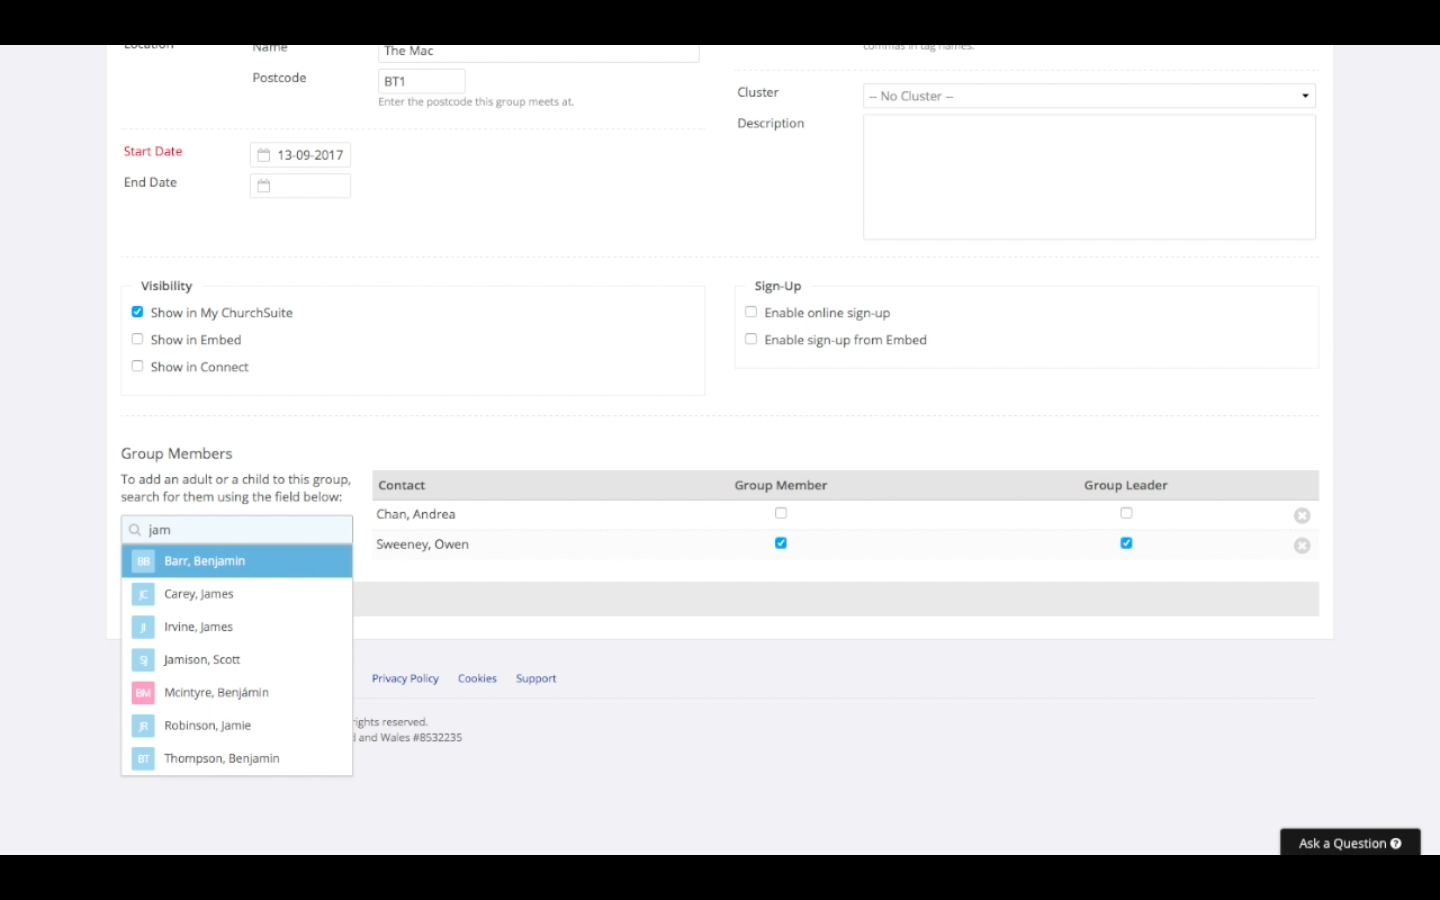Viewport: 1440px width, 900px height.
Task: Click the avatar icon beside Irvine, James
Action: pos(143,627)
